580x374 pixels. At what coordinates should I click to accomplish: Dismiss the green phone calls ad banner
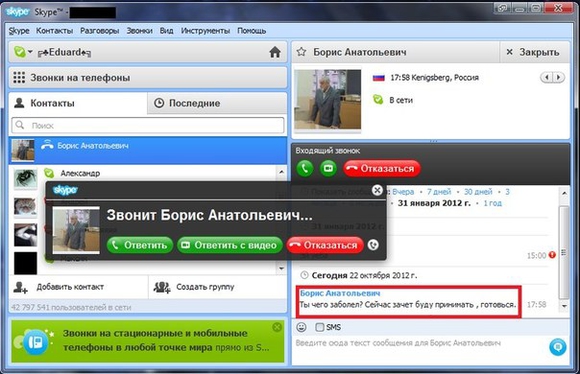click(x=277, y=327)
